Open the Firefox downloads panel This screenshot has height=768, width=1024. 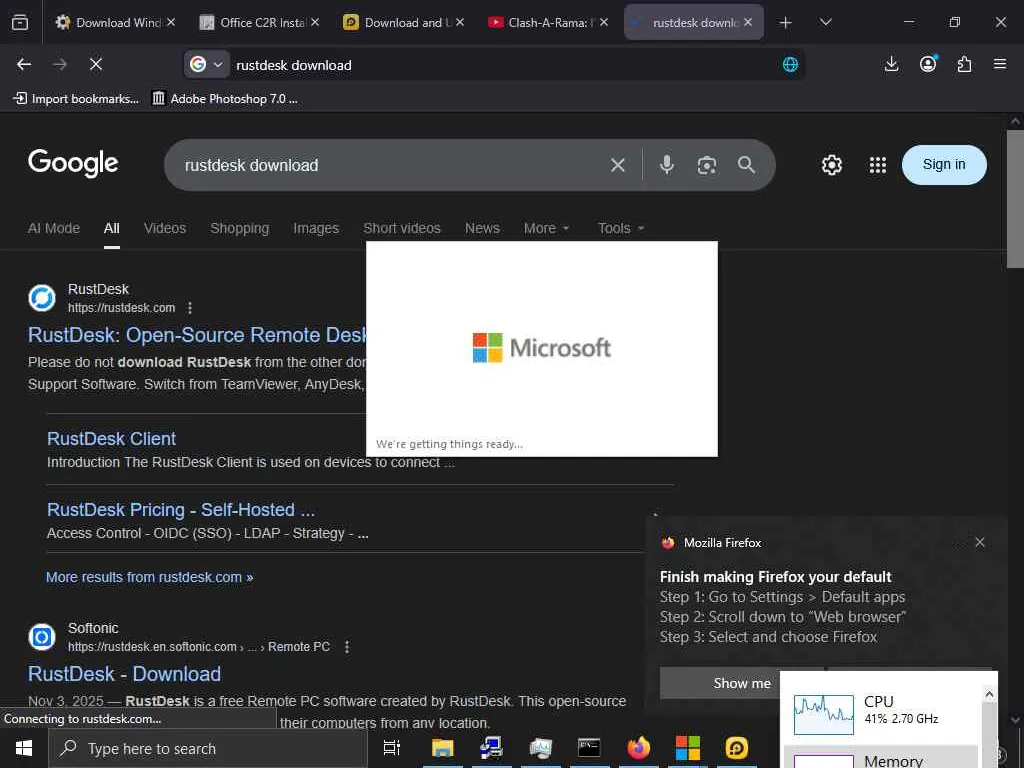(891, 64)
